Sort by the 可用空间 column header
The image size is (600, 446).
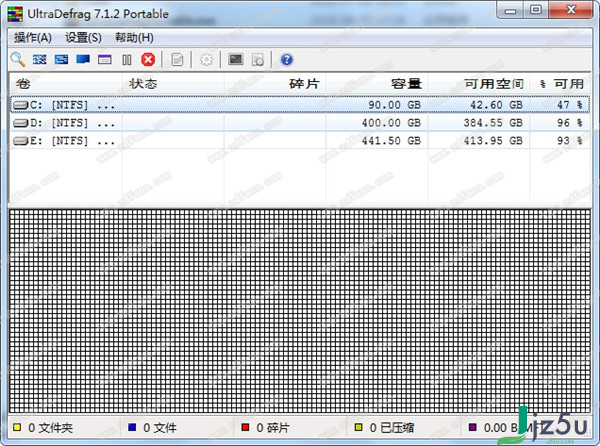[479, 84]
